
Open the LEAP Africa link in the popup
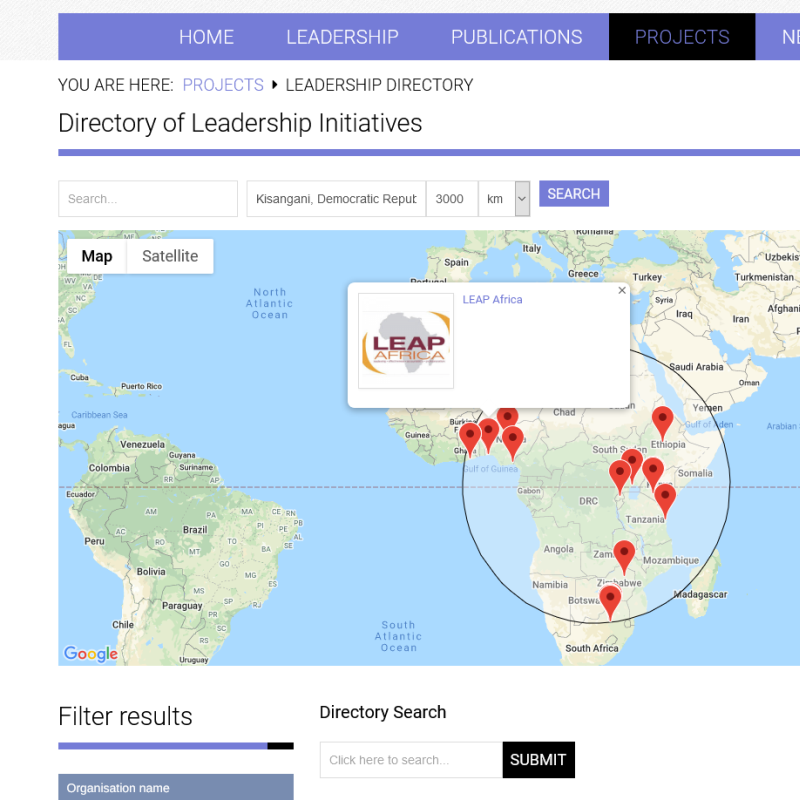coord(492,300)
